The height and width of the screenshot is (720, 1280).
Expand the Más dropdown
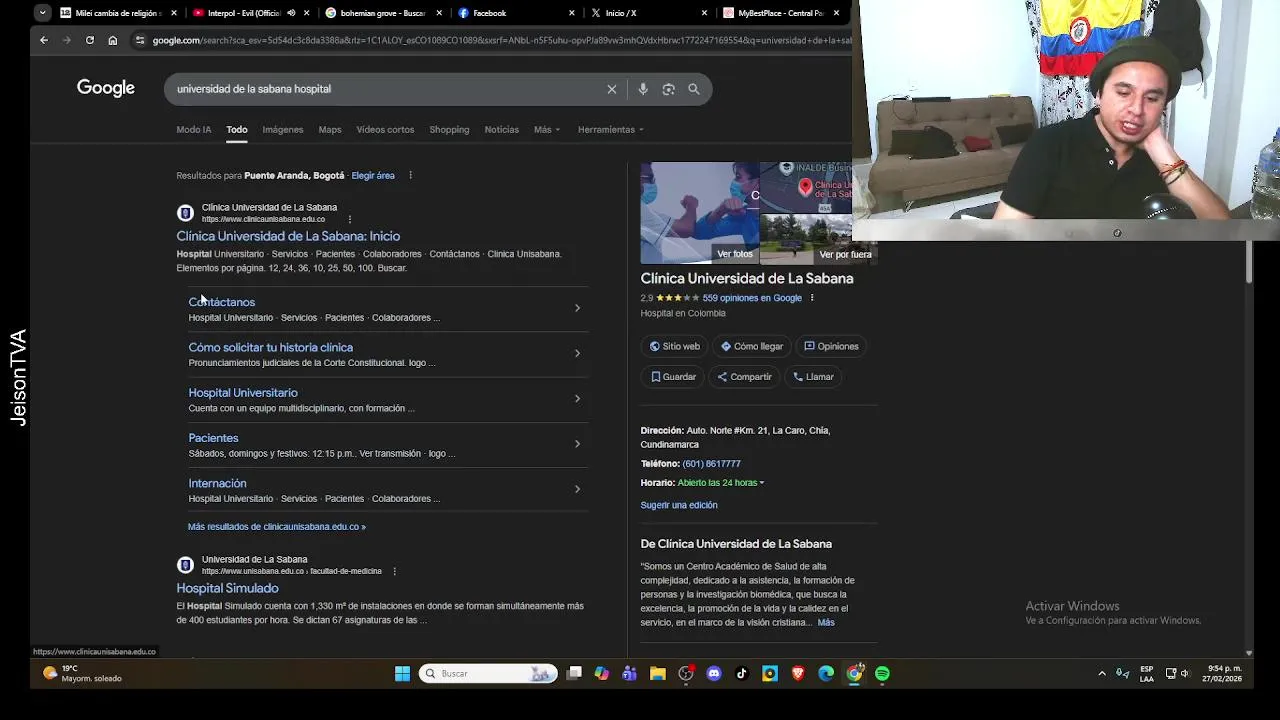point(547,130)
